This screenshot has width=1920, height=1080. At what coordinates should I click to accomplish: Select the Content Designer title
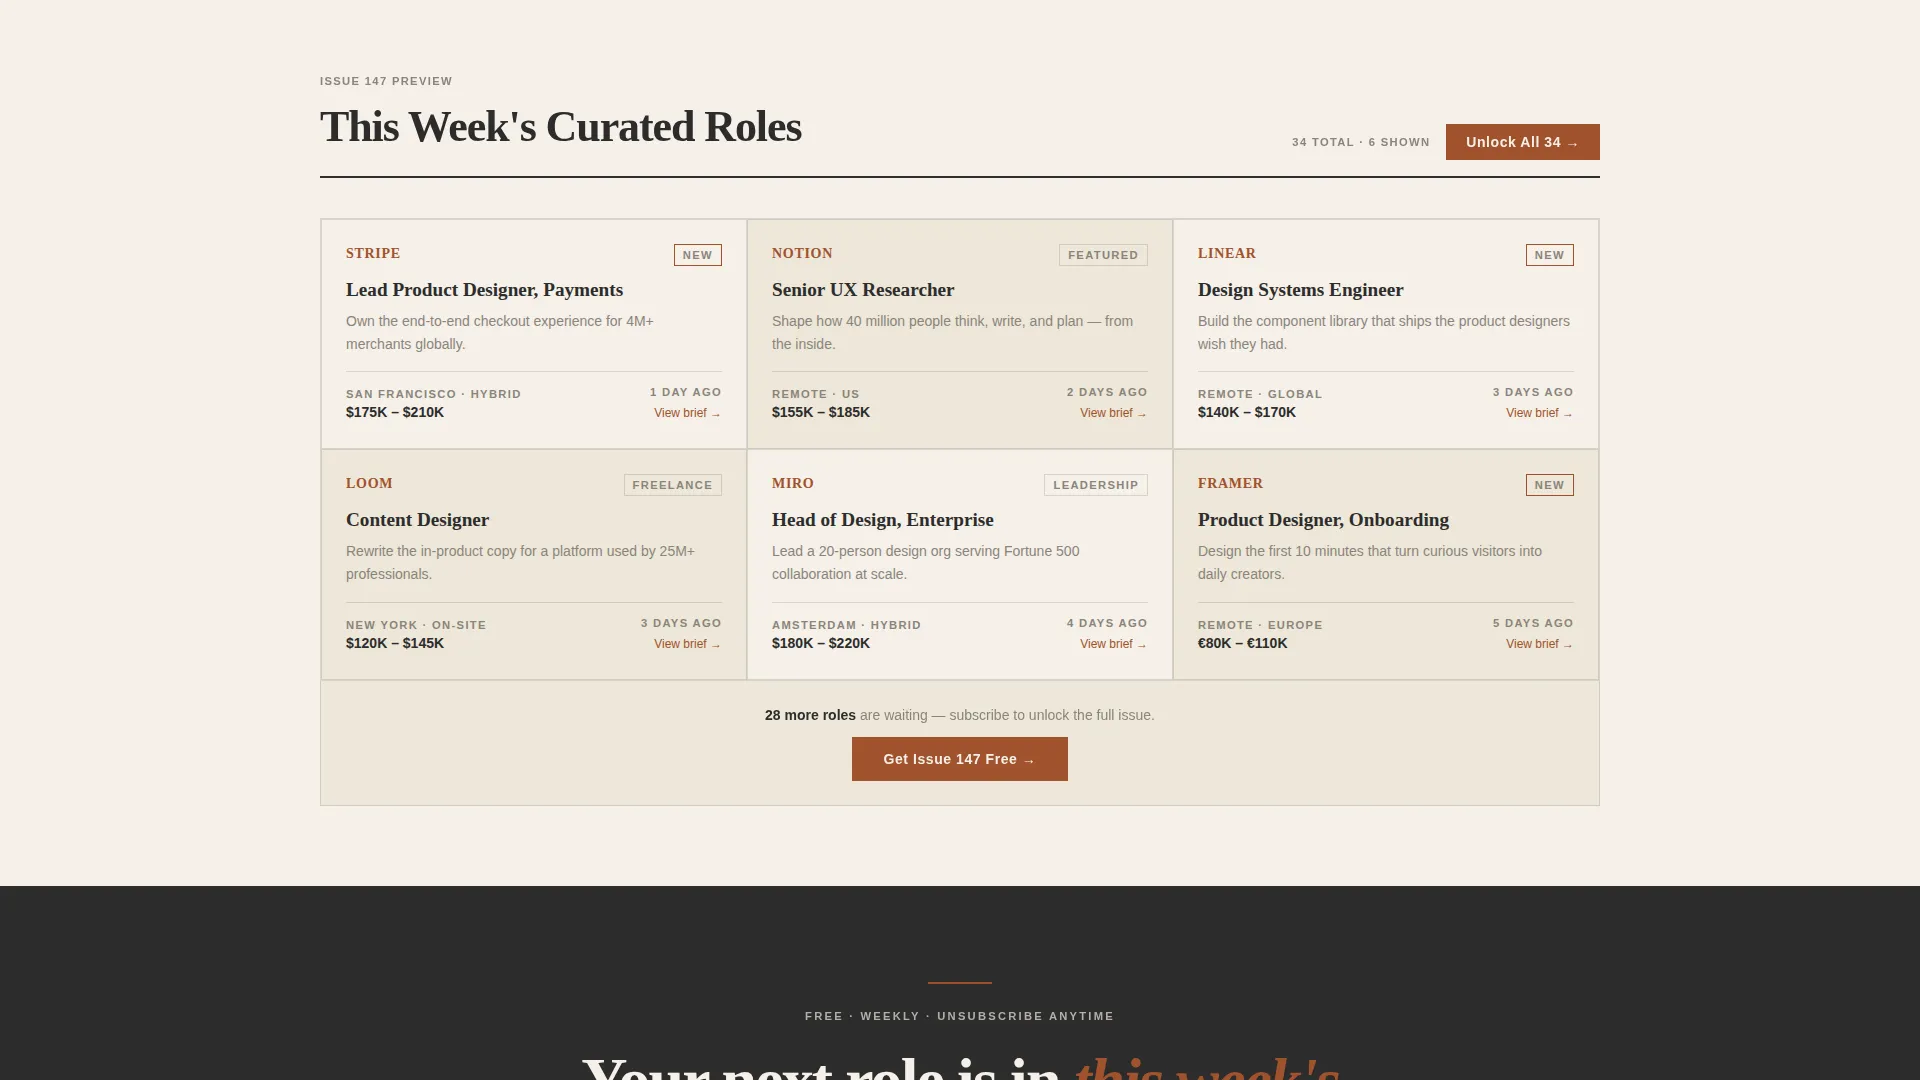coord(417,520)
